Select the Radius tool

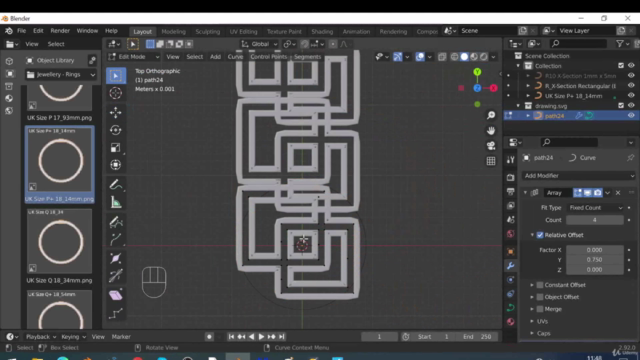point(116,258)
